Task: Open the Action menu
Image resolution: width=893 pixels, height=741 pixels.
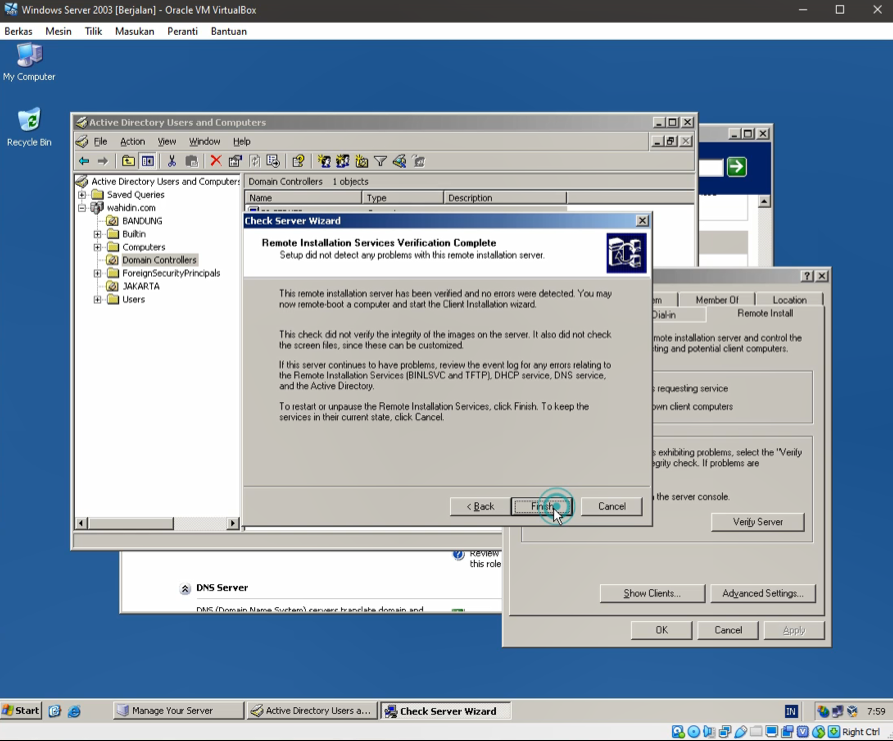Action: point(132,141)
